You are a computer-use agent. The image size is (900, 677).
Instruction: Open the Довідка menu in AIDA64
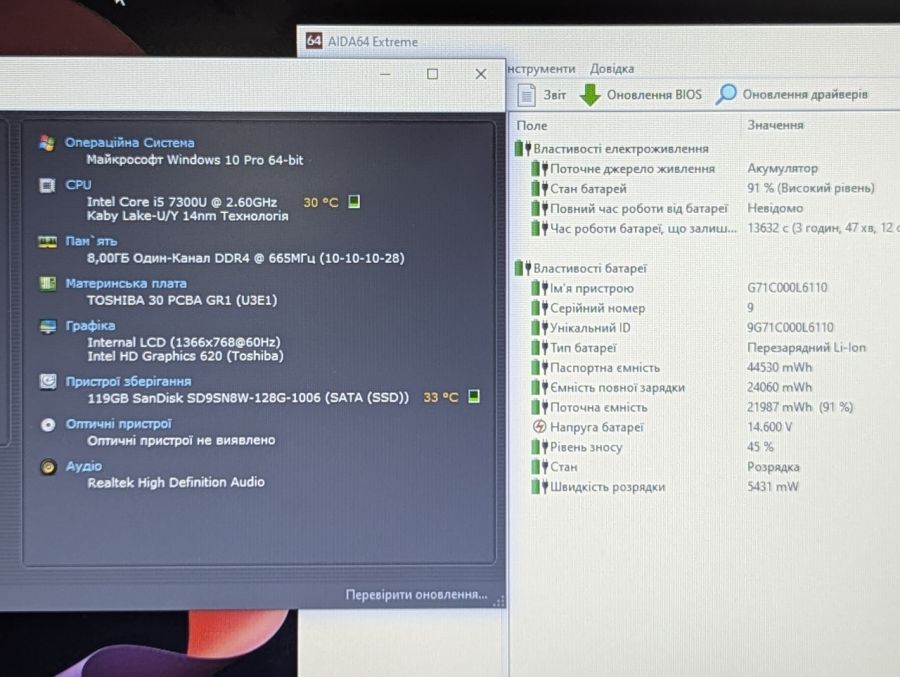[x=612, y=69]
